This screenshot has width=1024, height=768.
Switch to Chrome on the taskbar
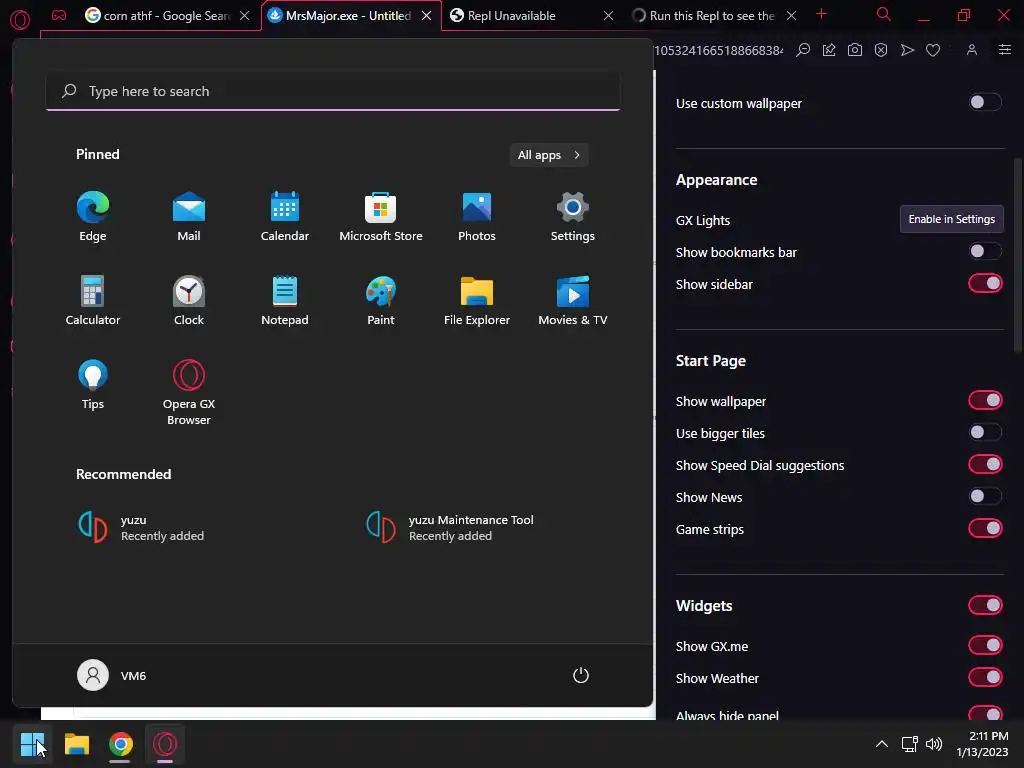pyautogui.click(x=120, y=744)
